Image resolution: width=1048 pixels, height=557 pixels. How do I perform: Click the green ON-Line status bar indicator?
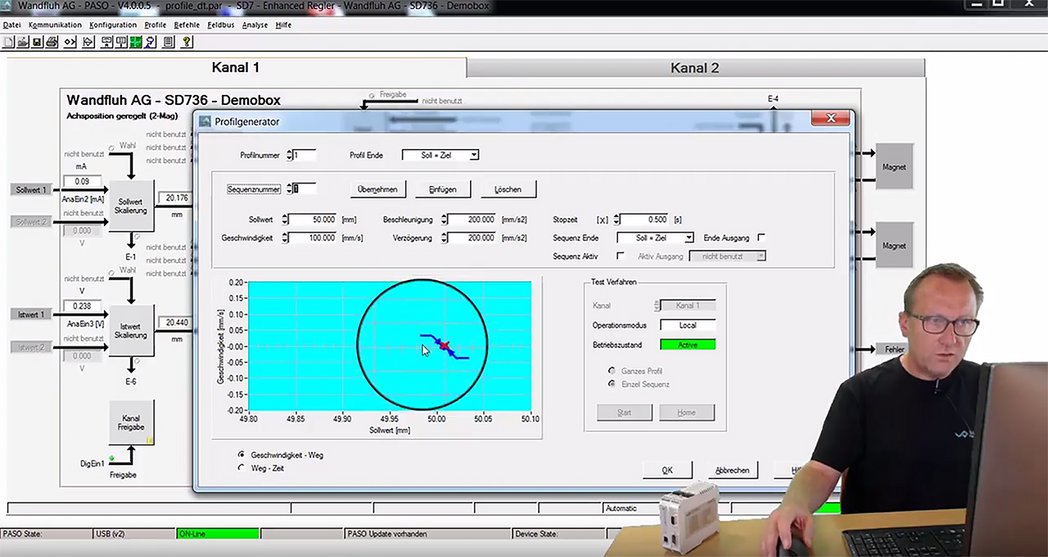pos(218,534)
